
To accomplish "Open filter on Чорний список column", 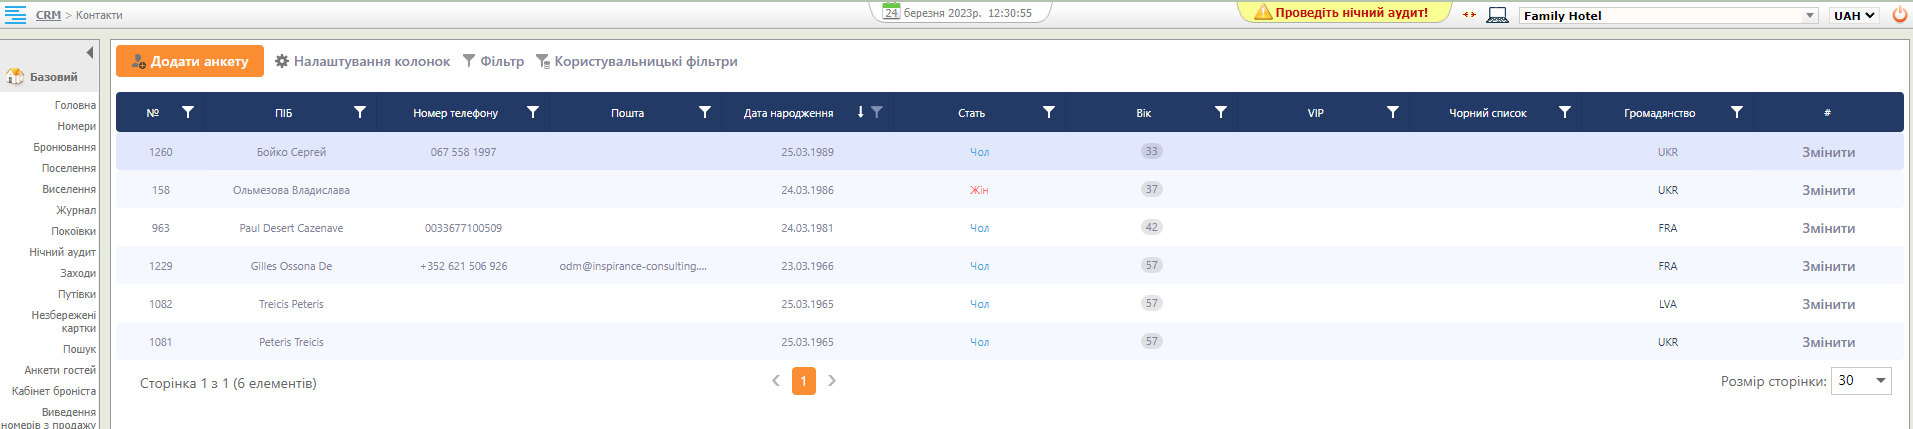I will pyautogui.click(x=1565, y=112).
